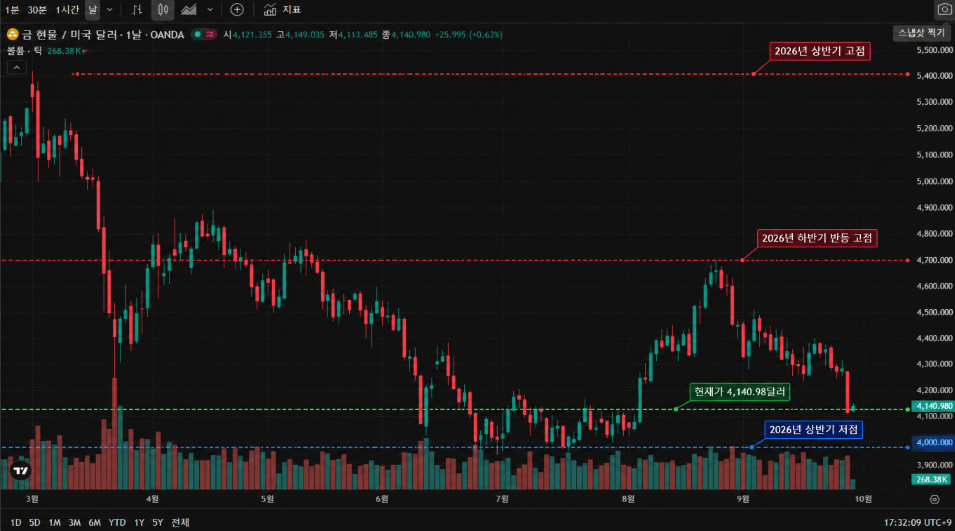Set range to 6M
The width and height of the screenshot is (955, 531).
click(94, 522)
